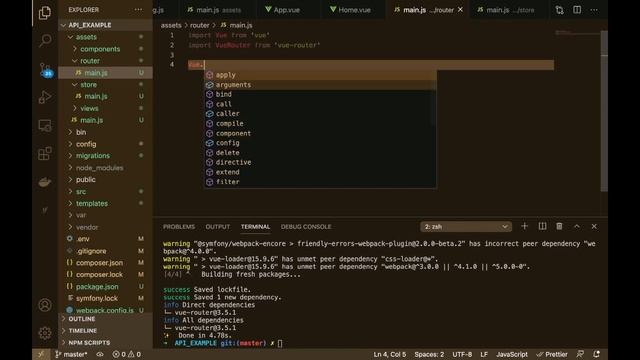This screenshot has height=360, width=640.
Task: Click the editor minimap preview
Action: tap(577, 32)
